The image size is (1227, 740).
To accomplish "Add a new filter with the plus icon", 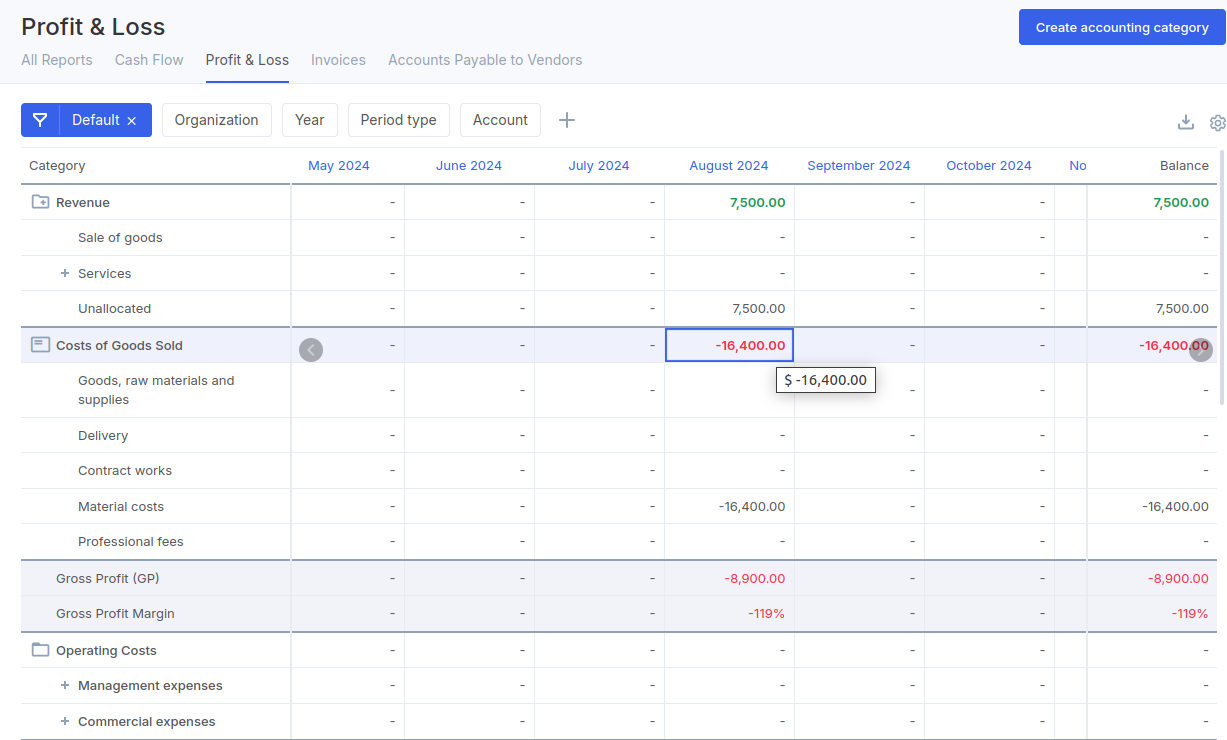I will pos(567,120).
